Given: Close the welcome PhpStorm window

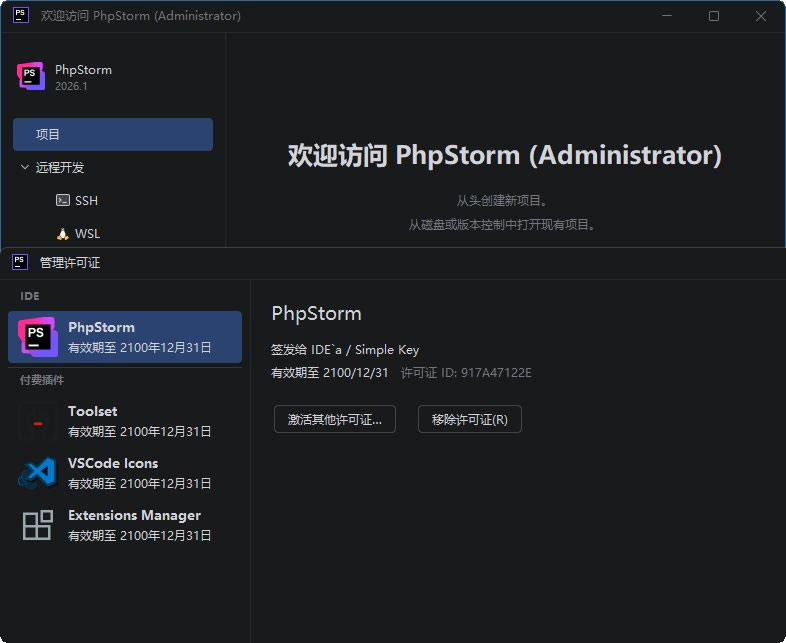Looking at the screenshot, I should (x=761, y=16).
